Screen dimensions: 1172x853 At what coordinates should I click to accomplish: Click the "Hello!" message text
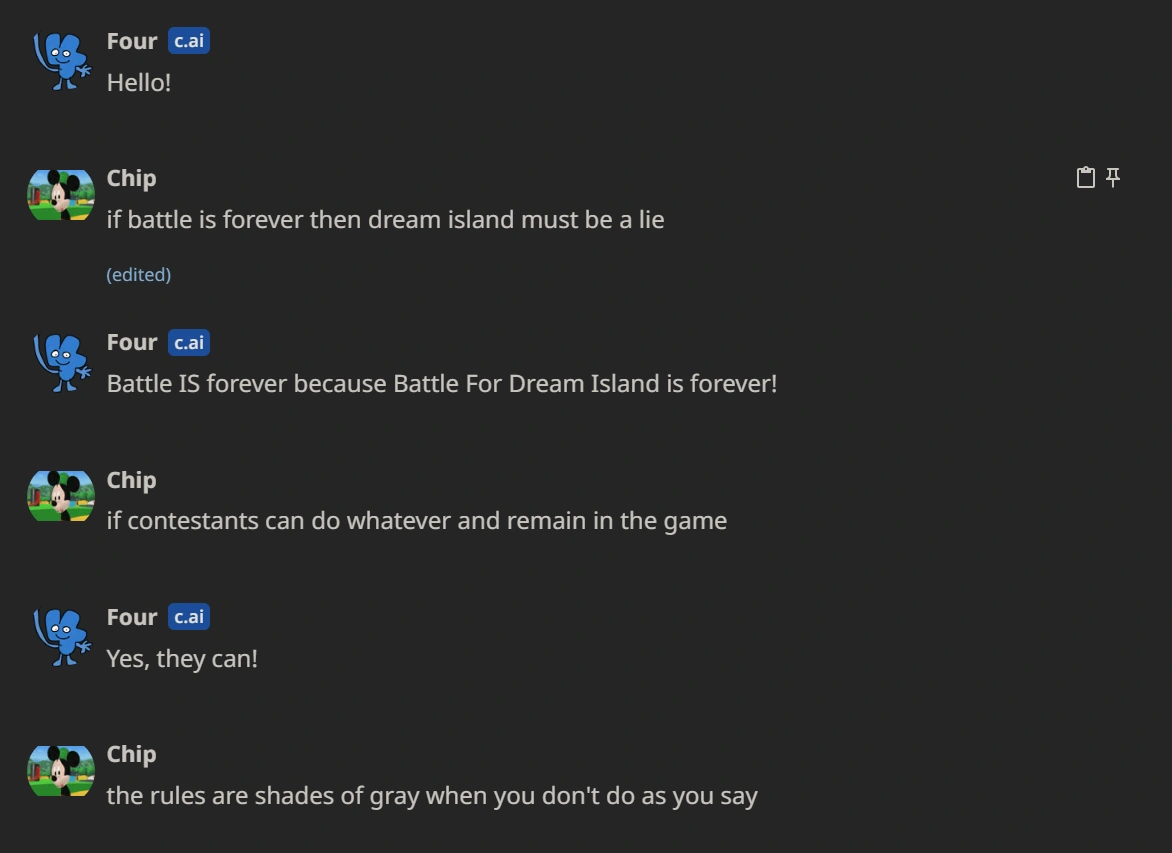coord(139,83)
